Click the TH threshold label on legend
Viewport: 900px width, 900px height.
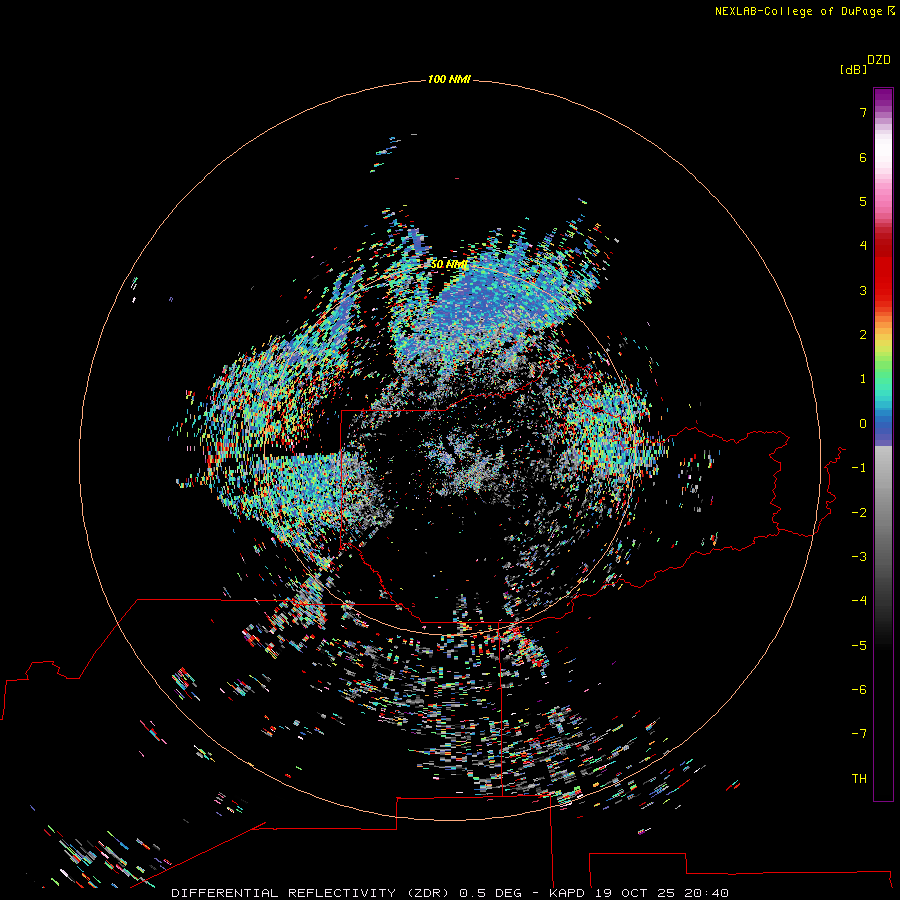859,779
